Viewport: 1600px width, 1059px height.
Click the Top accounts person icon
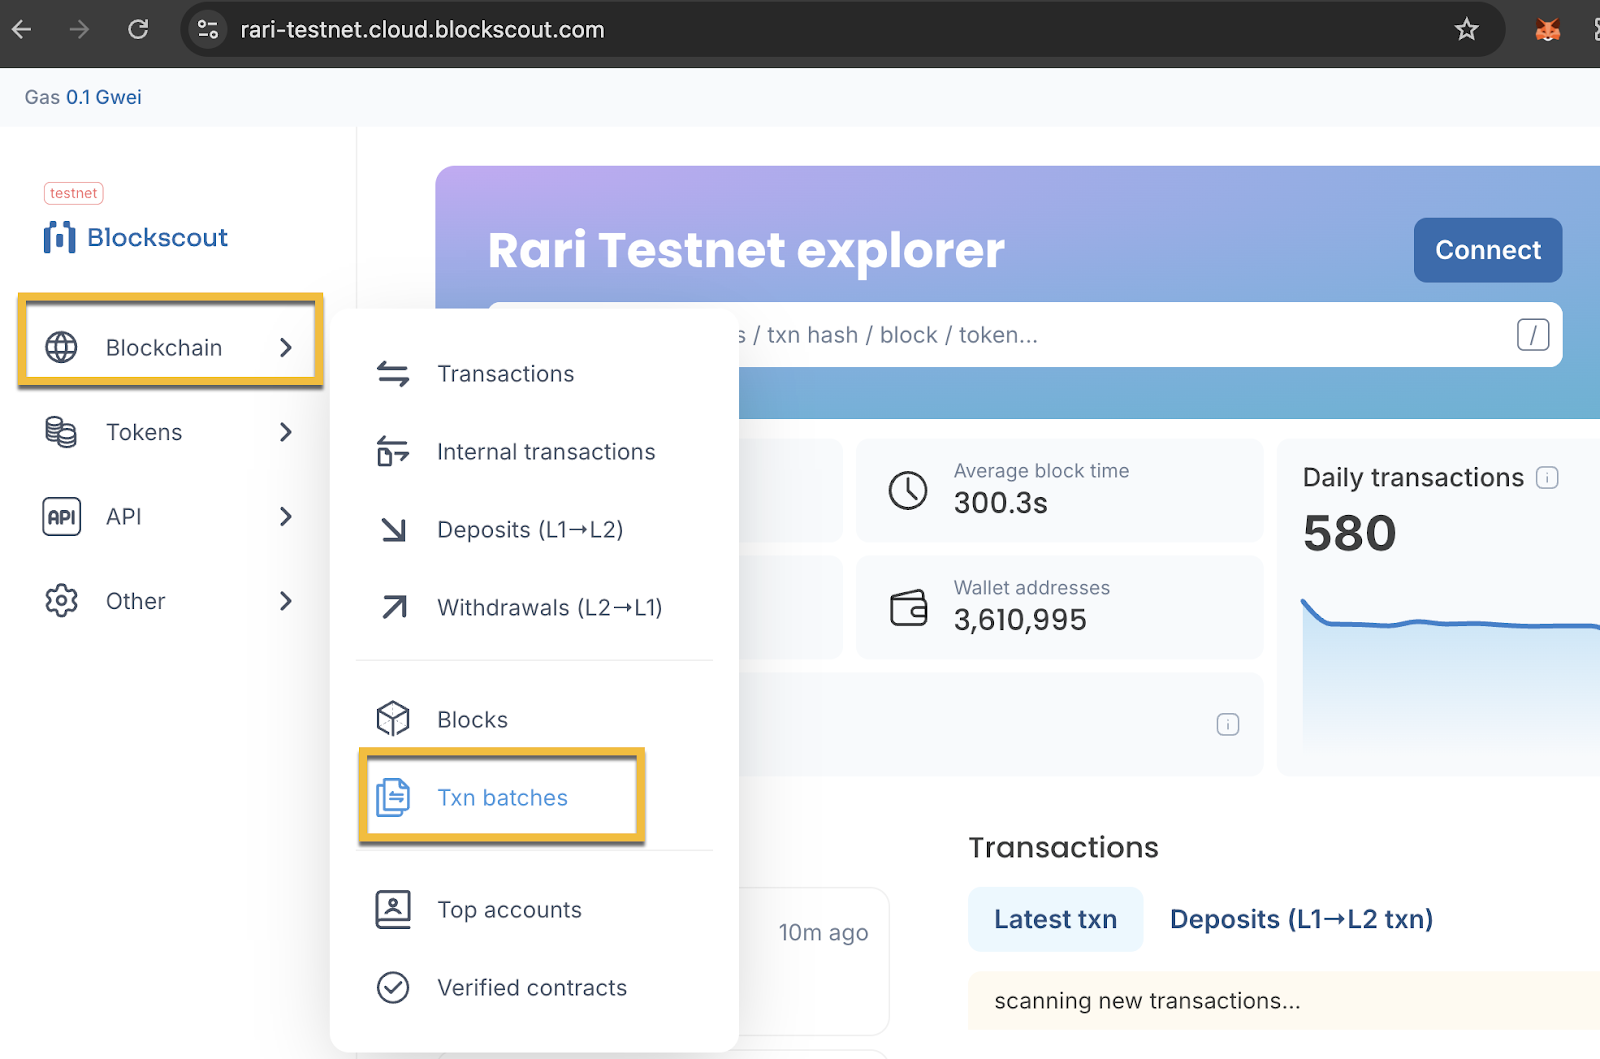coord(393,910)
